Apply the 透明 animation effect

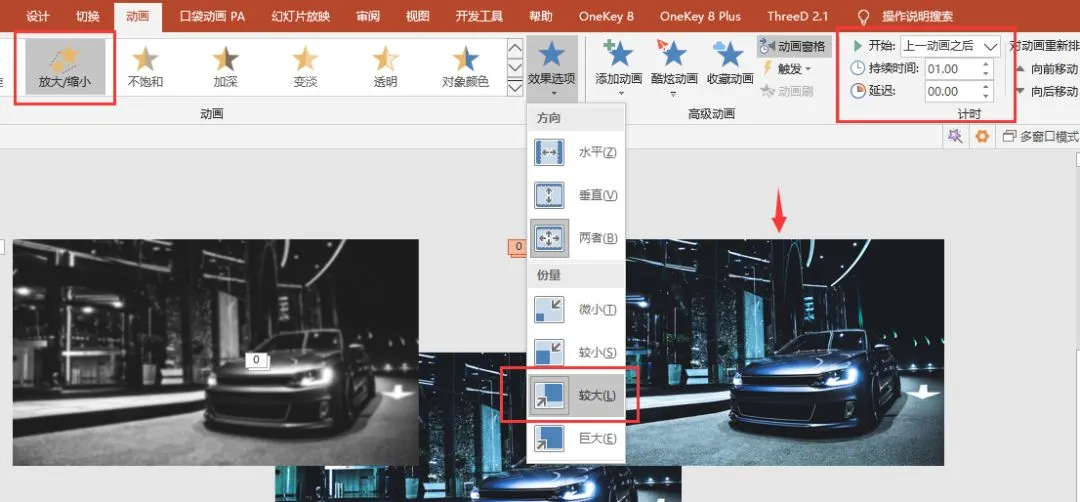point(385,67)
